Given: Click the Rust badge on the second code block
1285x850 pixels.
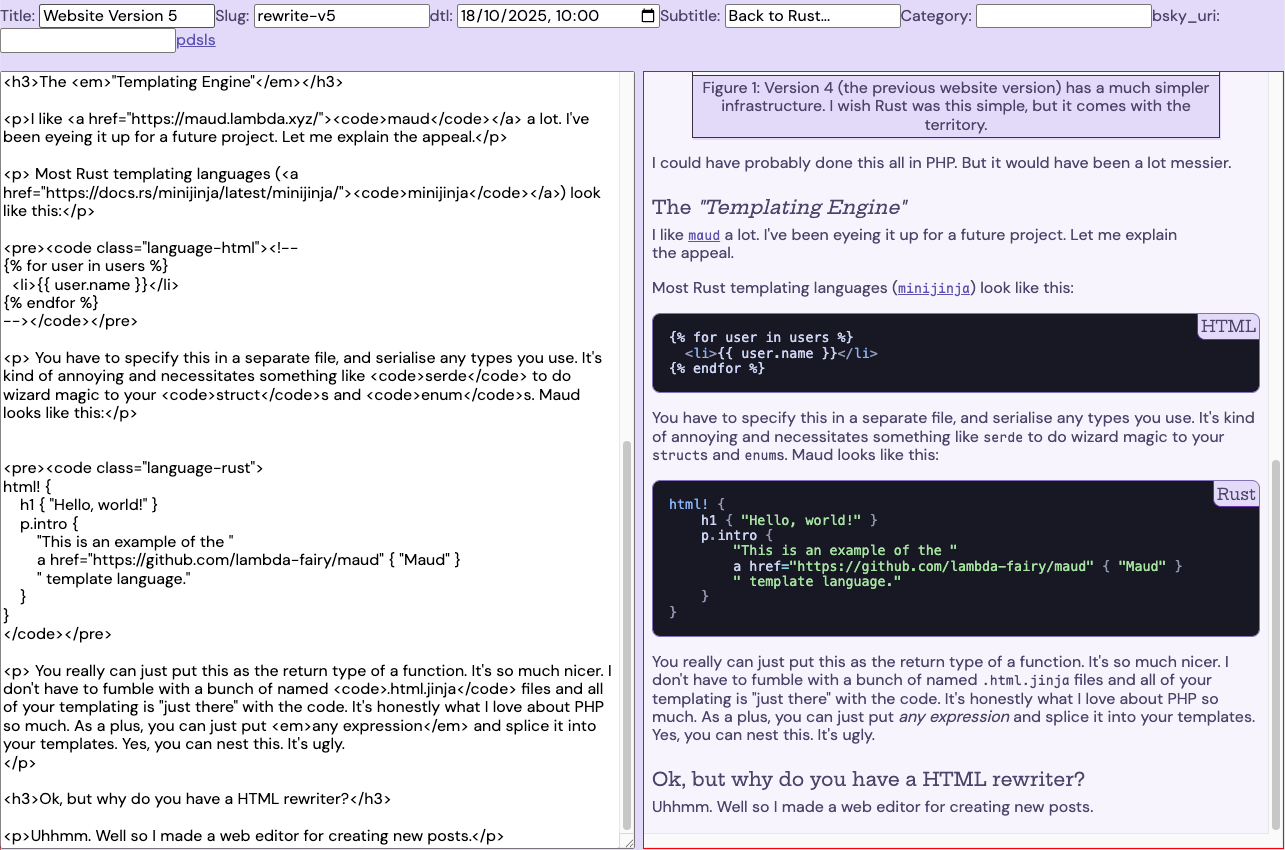Looking at the screenshot, I should [x=1235, y=493].
